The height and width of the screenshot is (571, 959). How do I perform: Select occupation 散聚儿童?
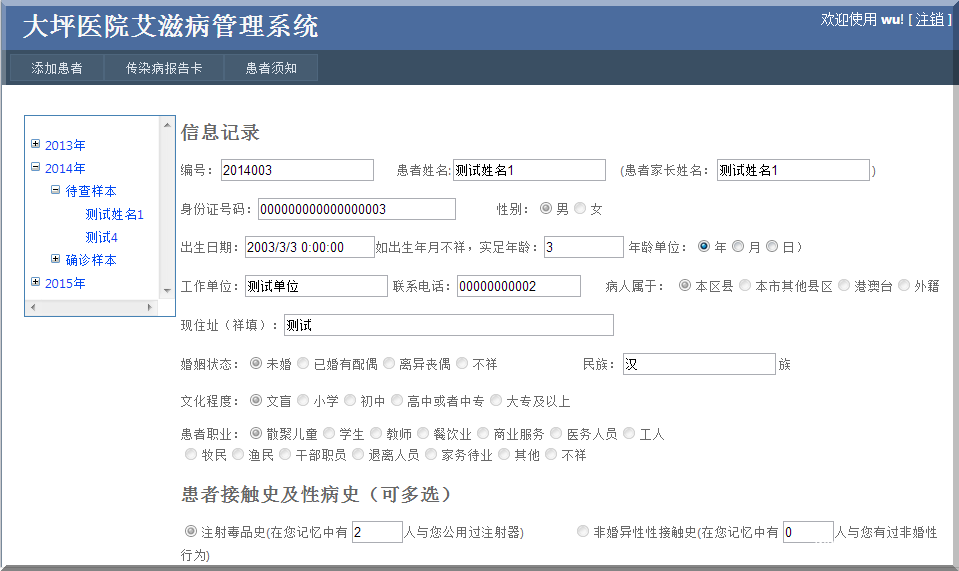click(256, 433)
